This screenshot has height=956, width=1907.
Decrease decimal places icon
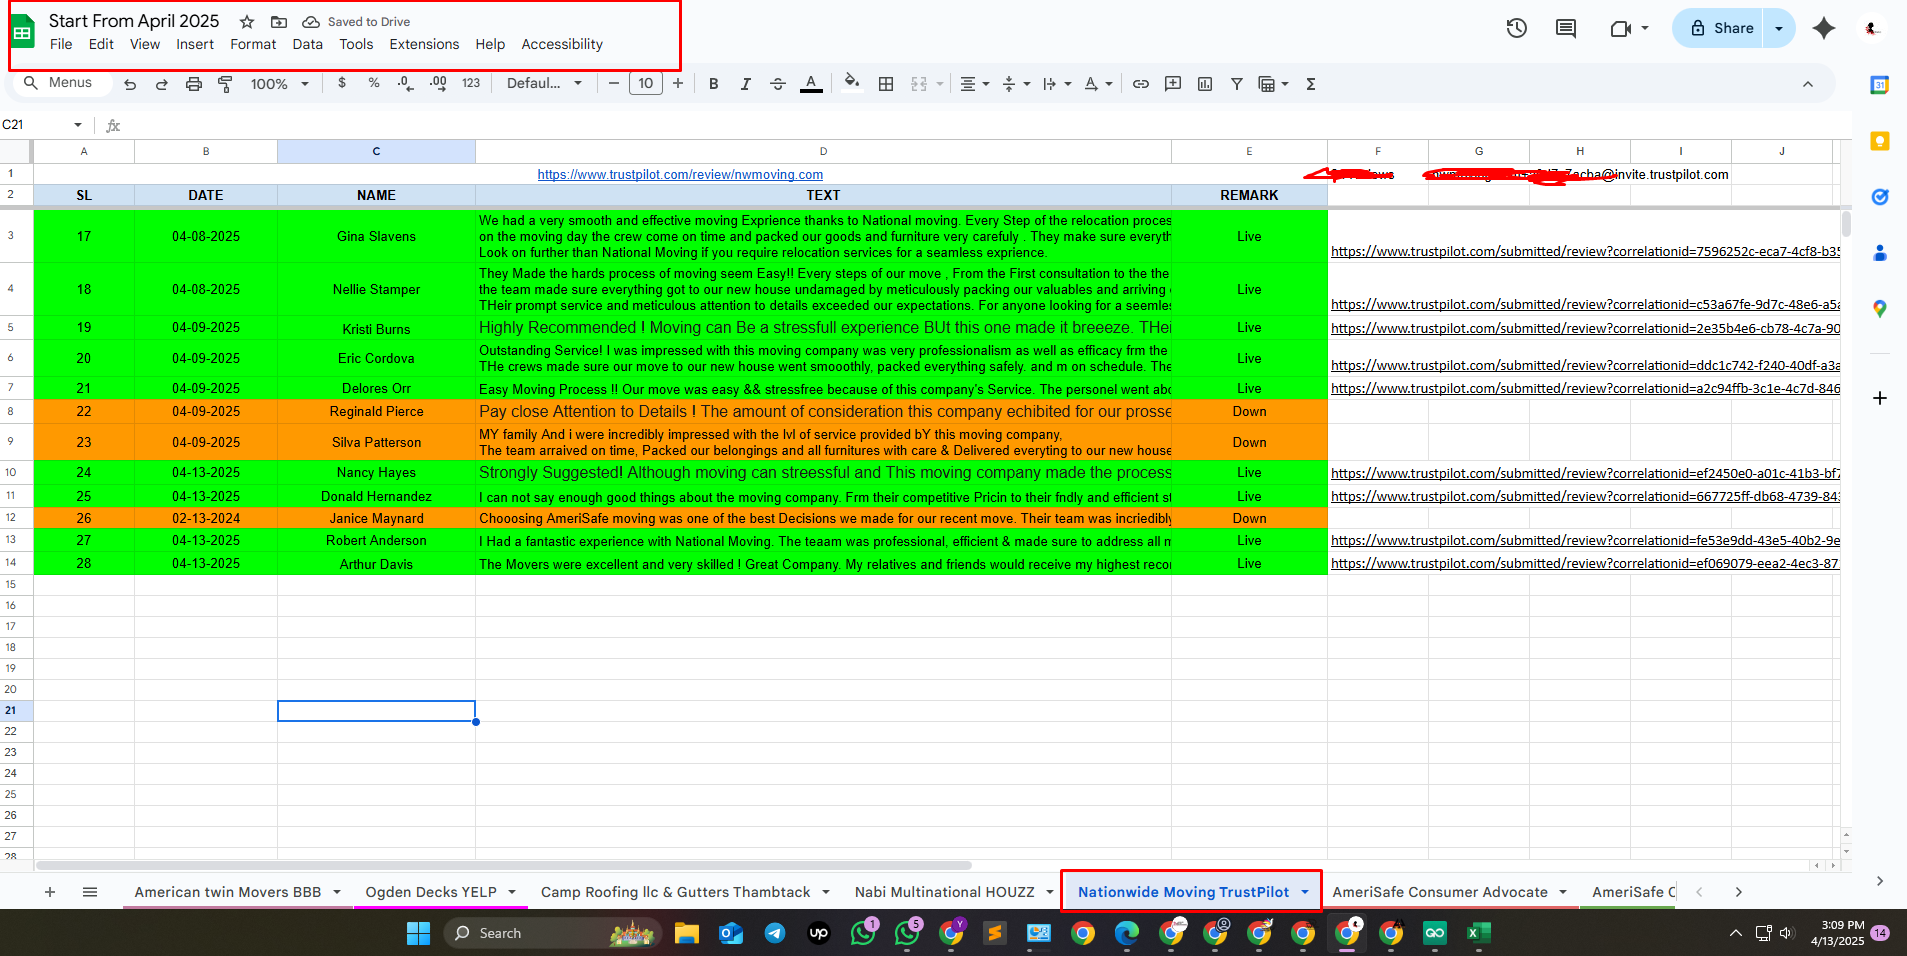[x=405, y=83]
